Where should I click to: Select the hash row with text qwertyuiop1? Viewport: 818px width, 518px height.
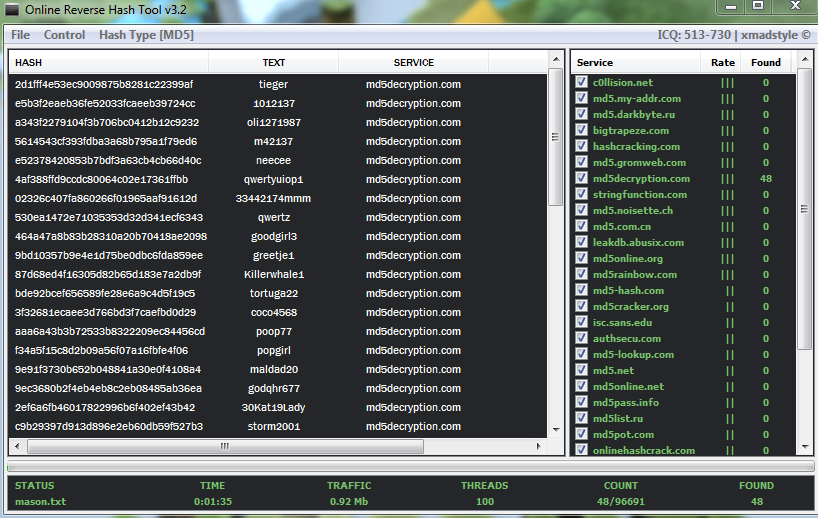point(273,180)
